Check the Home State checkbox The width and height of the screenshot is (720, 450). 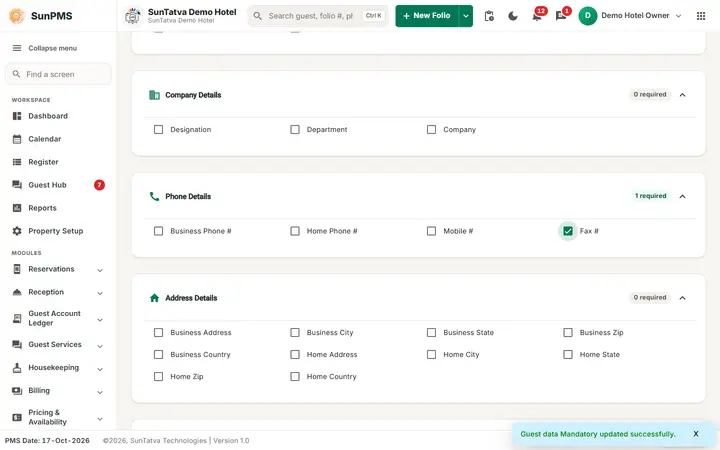(568, 354)
